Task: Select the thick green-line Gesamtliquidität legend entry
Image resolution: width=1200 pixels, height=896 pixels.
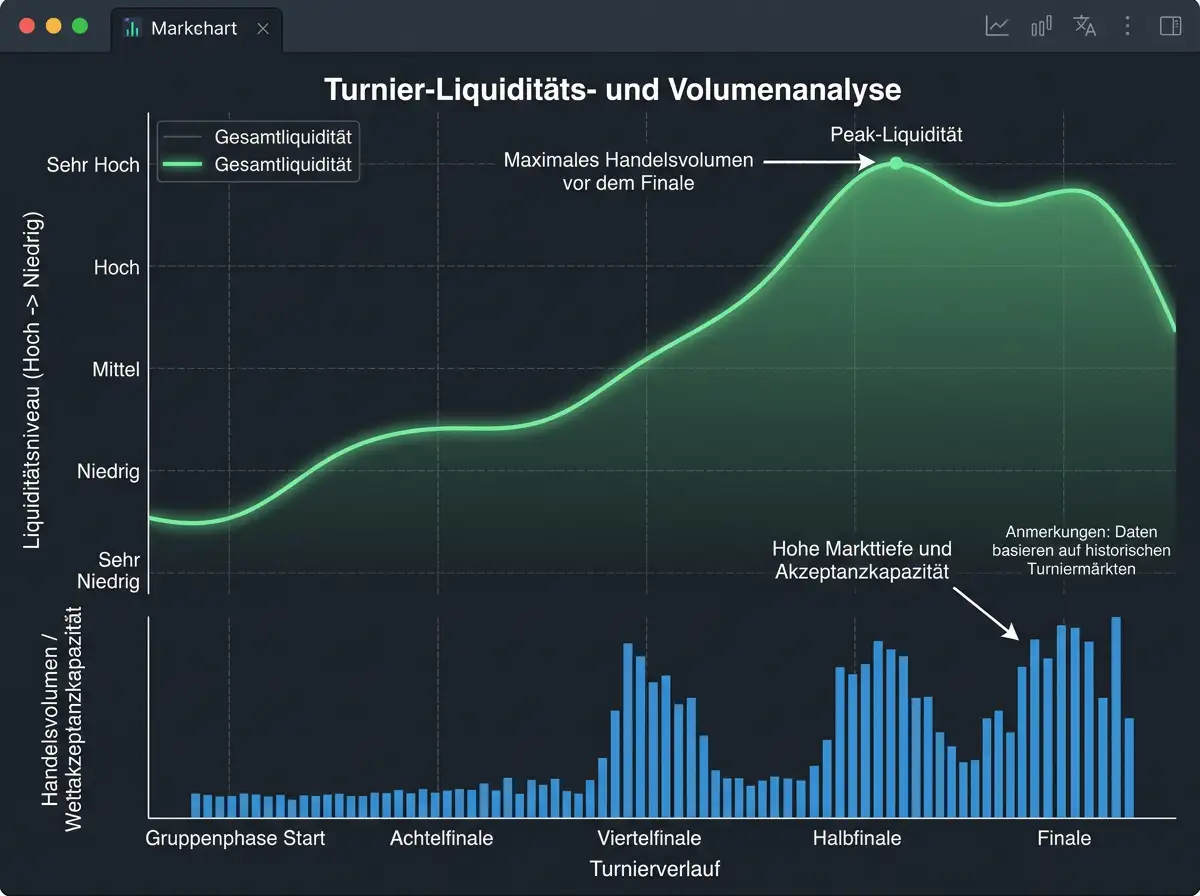Action: pyautogui.click(x=257, y=164)
